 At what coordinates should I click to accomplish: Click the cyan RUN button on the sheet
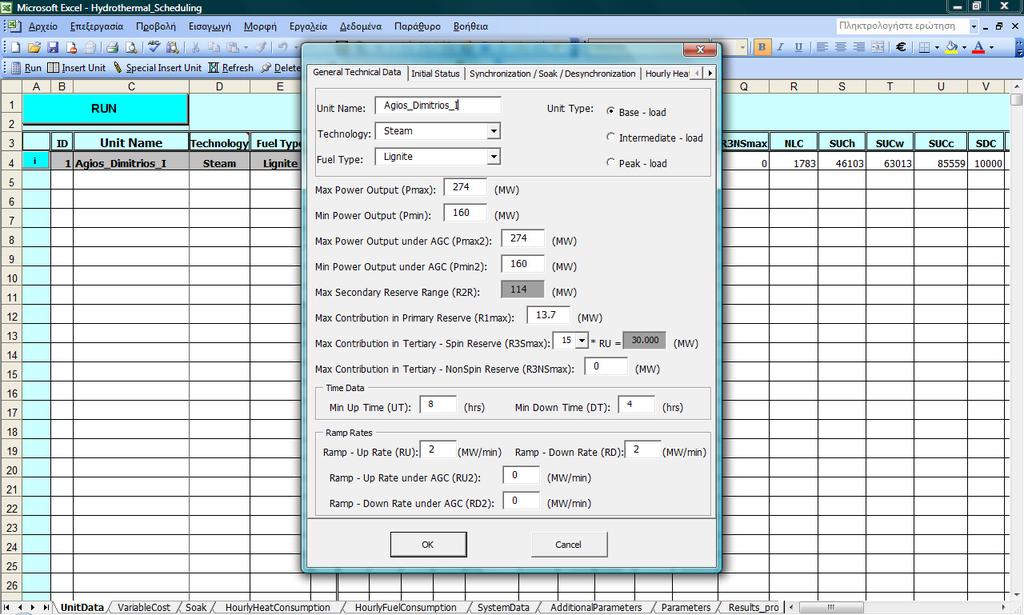104,109
